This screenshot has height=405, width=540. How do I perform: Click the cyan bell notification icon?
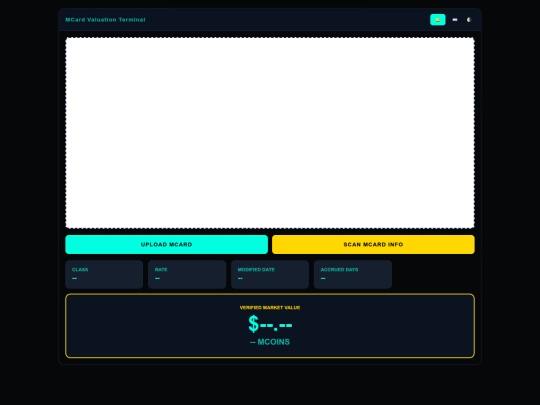(x=437, y=20)
